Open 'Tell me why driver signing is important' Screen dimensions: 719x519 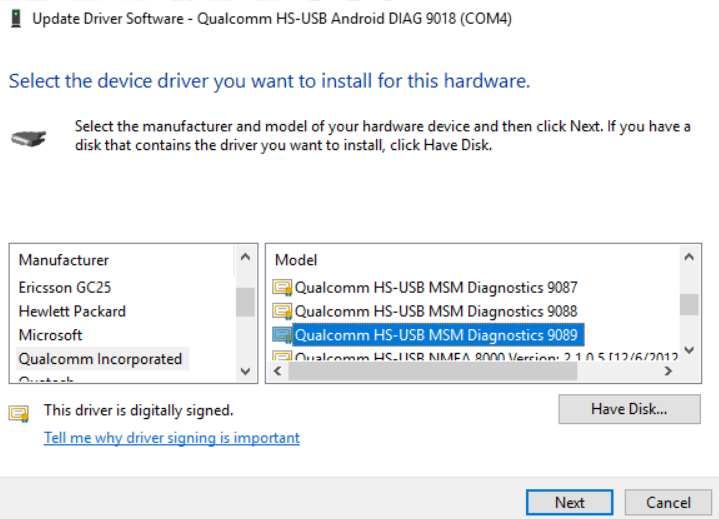pyautogui.click(x=171, y=437)
